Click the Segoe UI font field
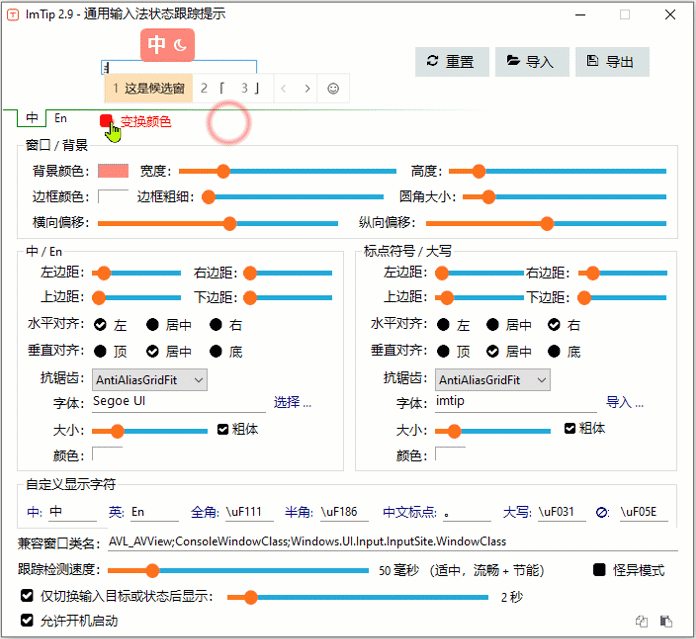The width and height of the screenshot is (696, 639). [x=179, y=402]
